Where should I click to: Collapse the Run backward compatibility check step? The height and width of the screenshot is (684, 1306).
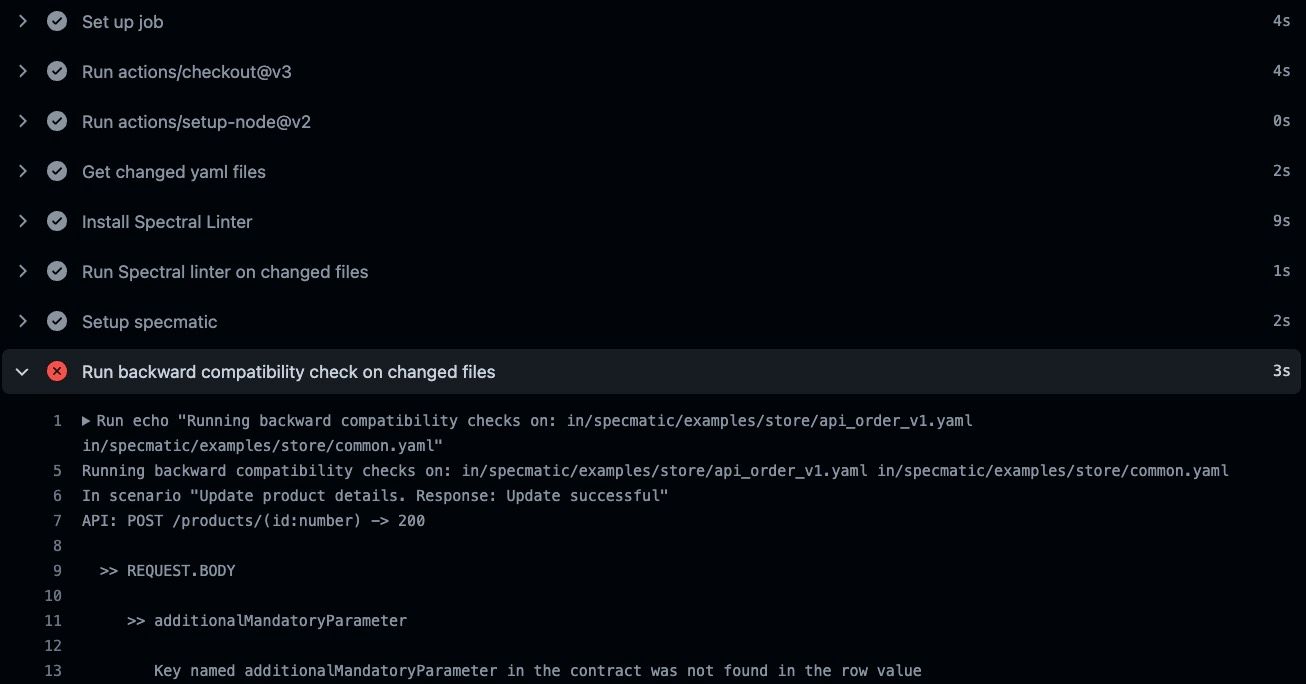pyautogui.click(x=22, y=371)
